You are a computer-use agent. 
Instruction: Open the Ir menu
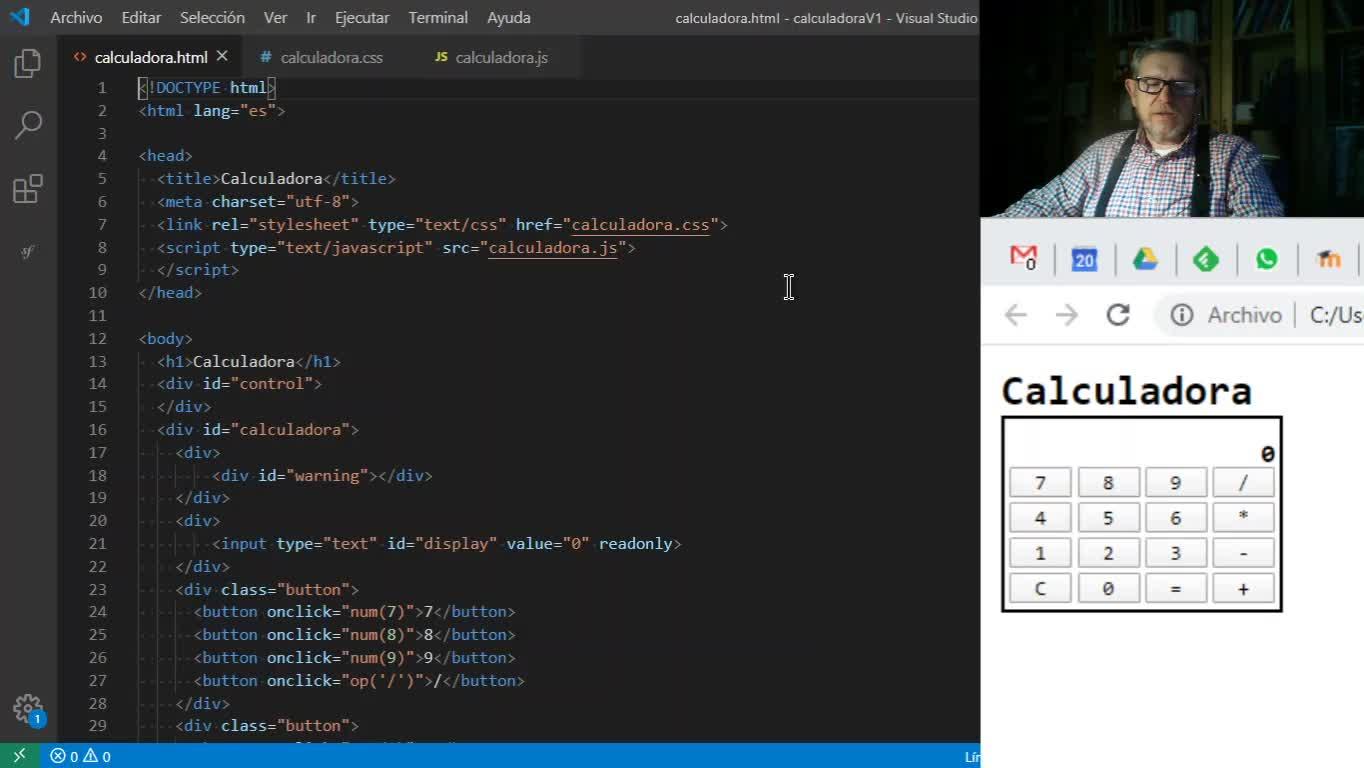[311, 17]
